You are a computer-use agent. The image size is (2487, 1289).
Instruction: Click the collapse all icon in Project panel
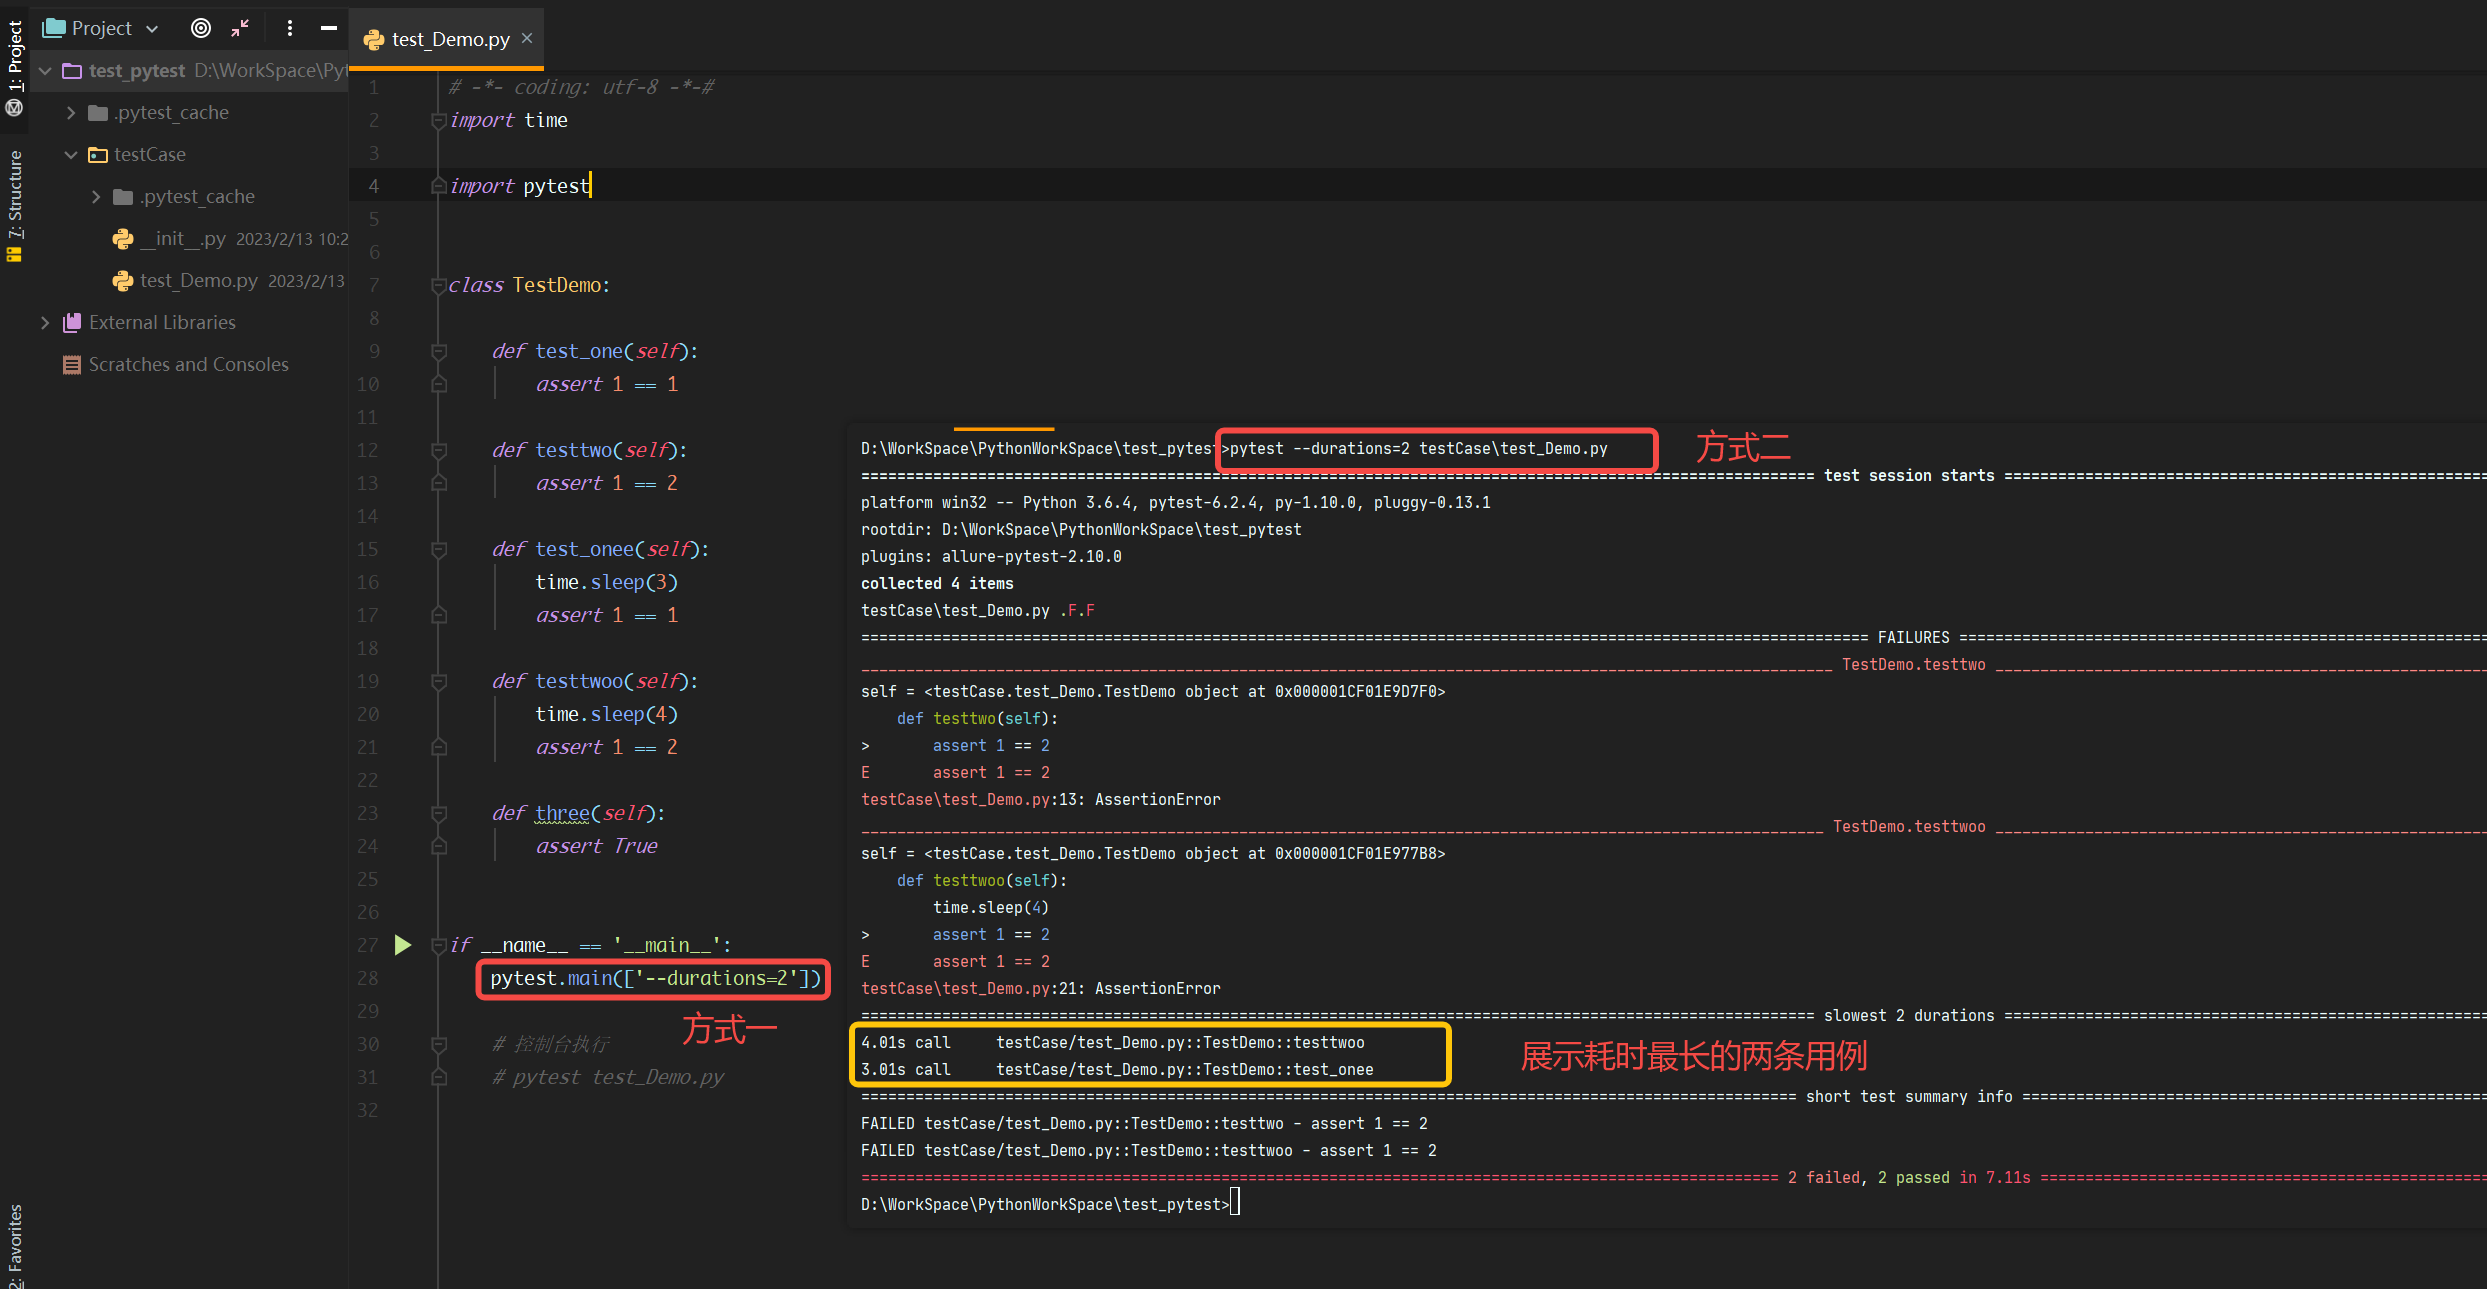click(240, 28)
